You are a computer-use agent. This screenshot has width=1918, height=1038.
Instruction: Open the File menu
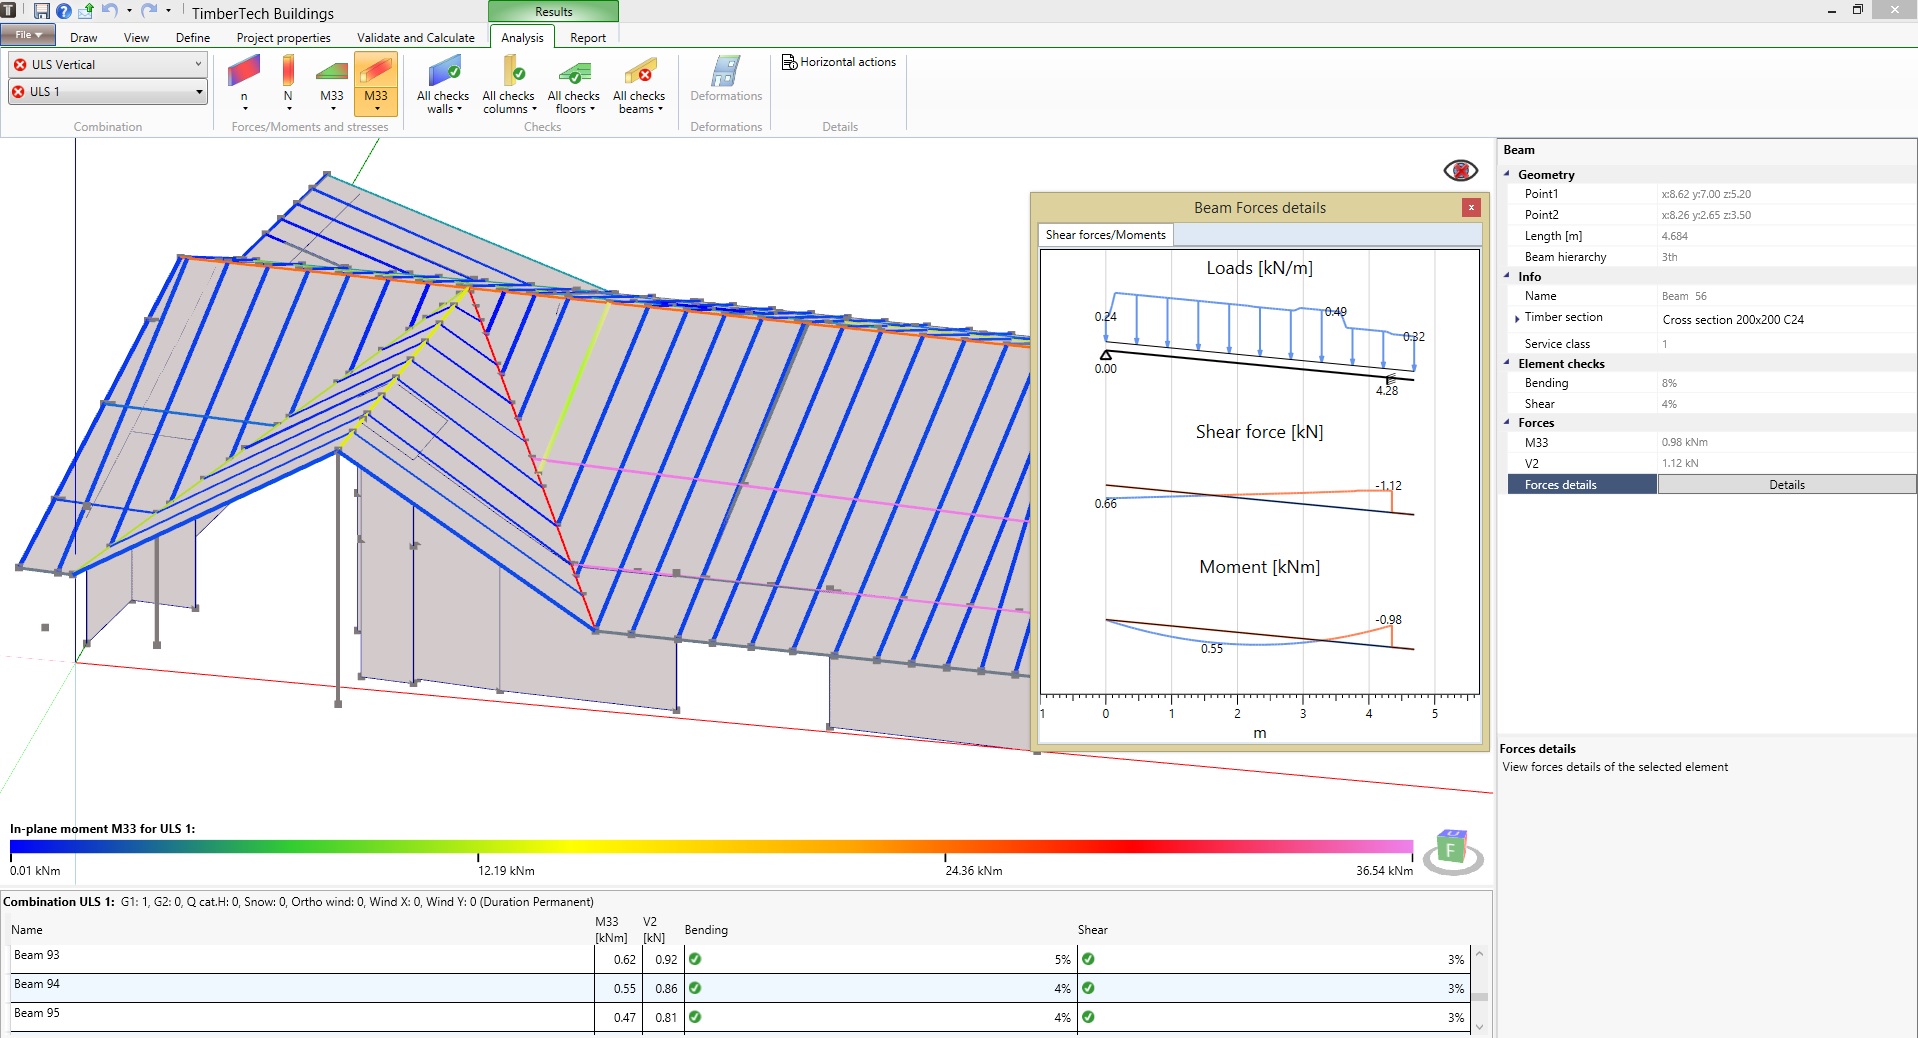pyautogui.click(x=27, y=35)
